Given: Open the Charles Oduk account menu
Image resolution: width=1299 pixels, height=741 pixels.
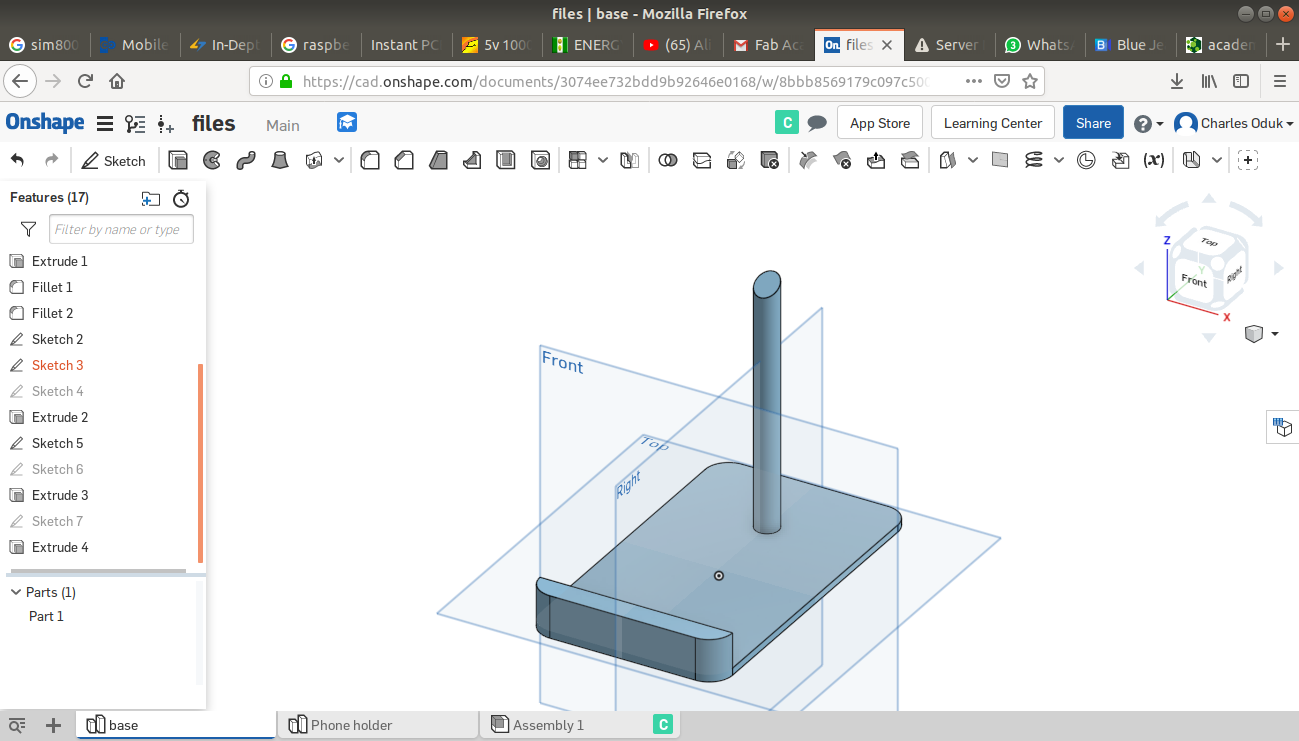Looking at the screenshot, I should click(1234, 123).
